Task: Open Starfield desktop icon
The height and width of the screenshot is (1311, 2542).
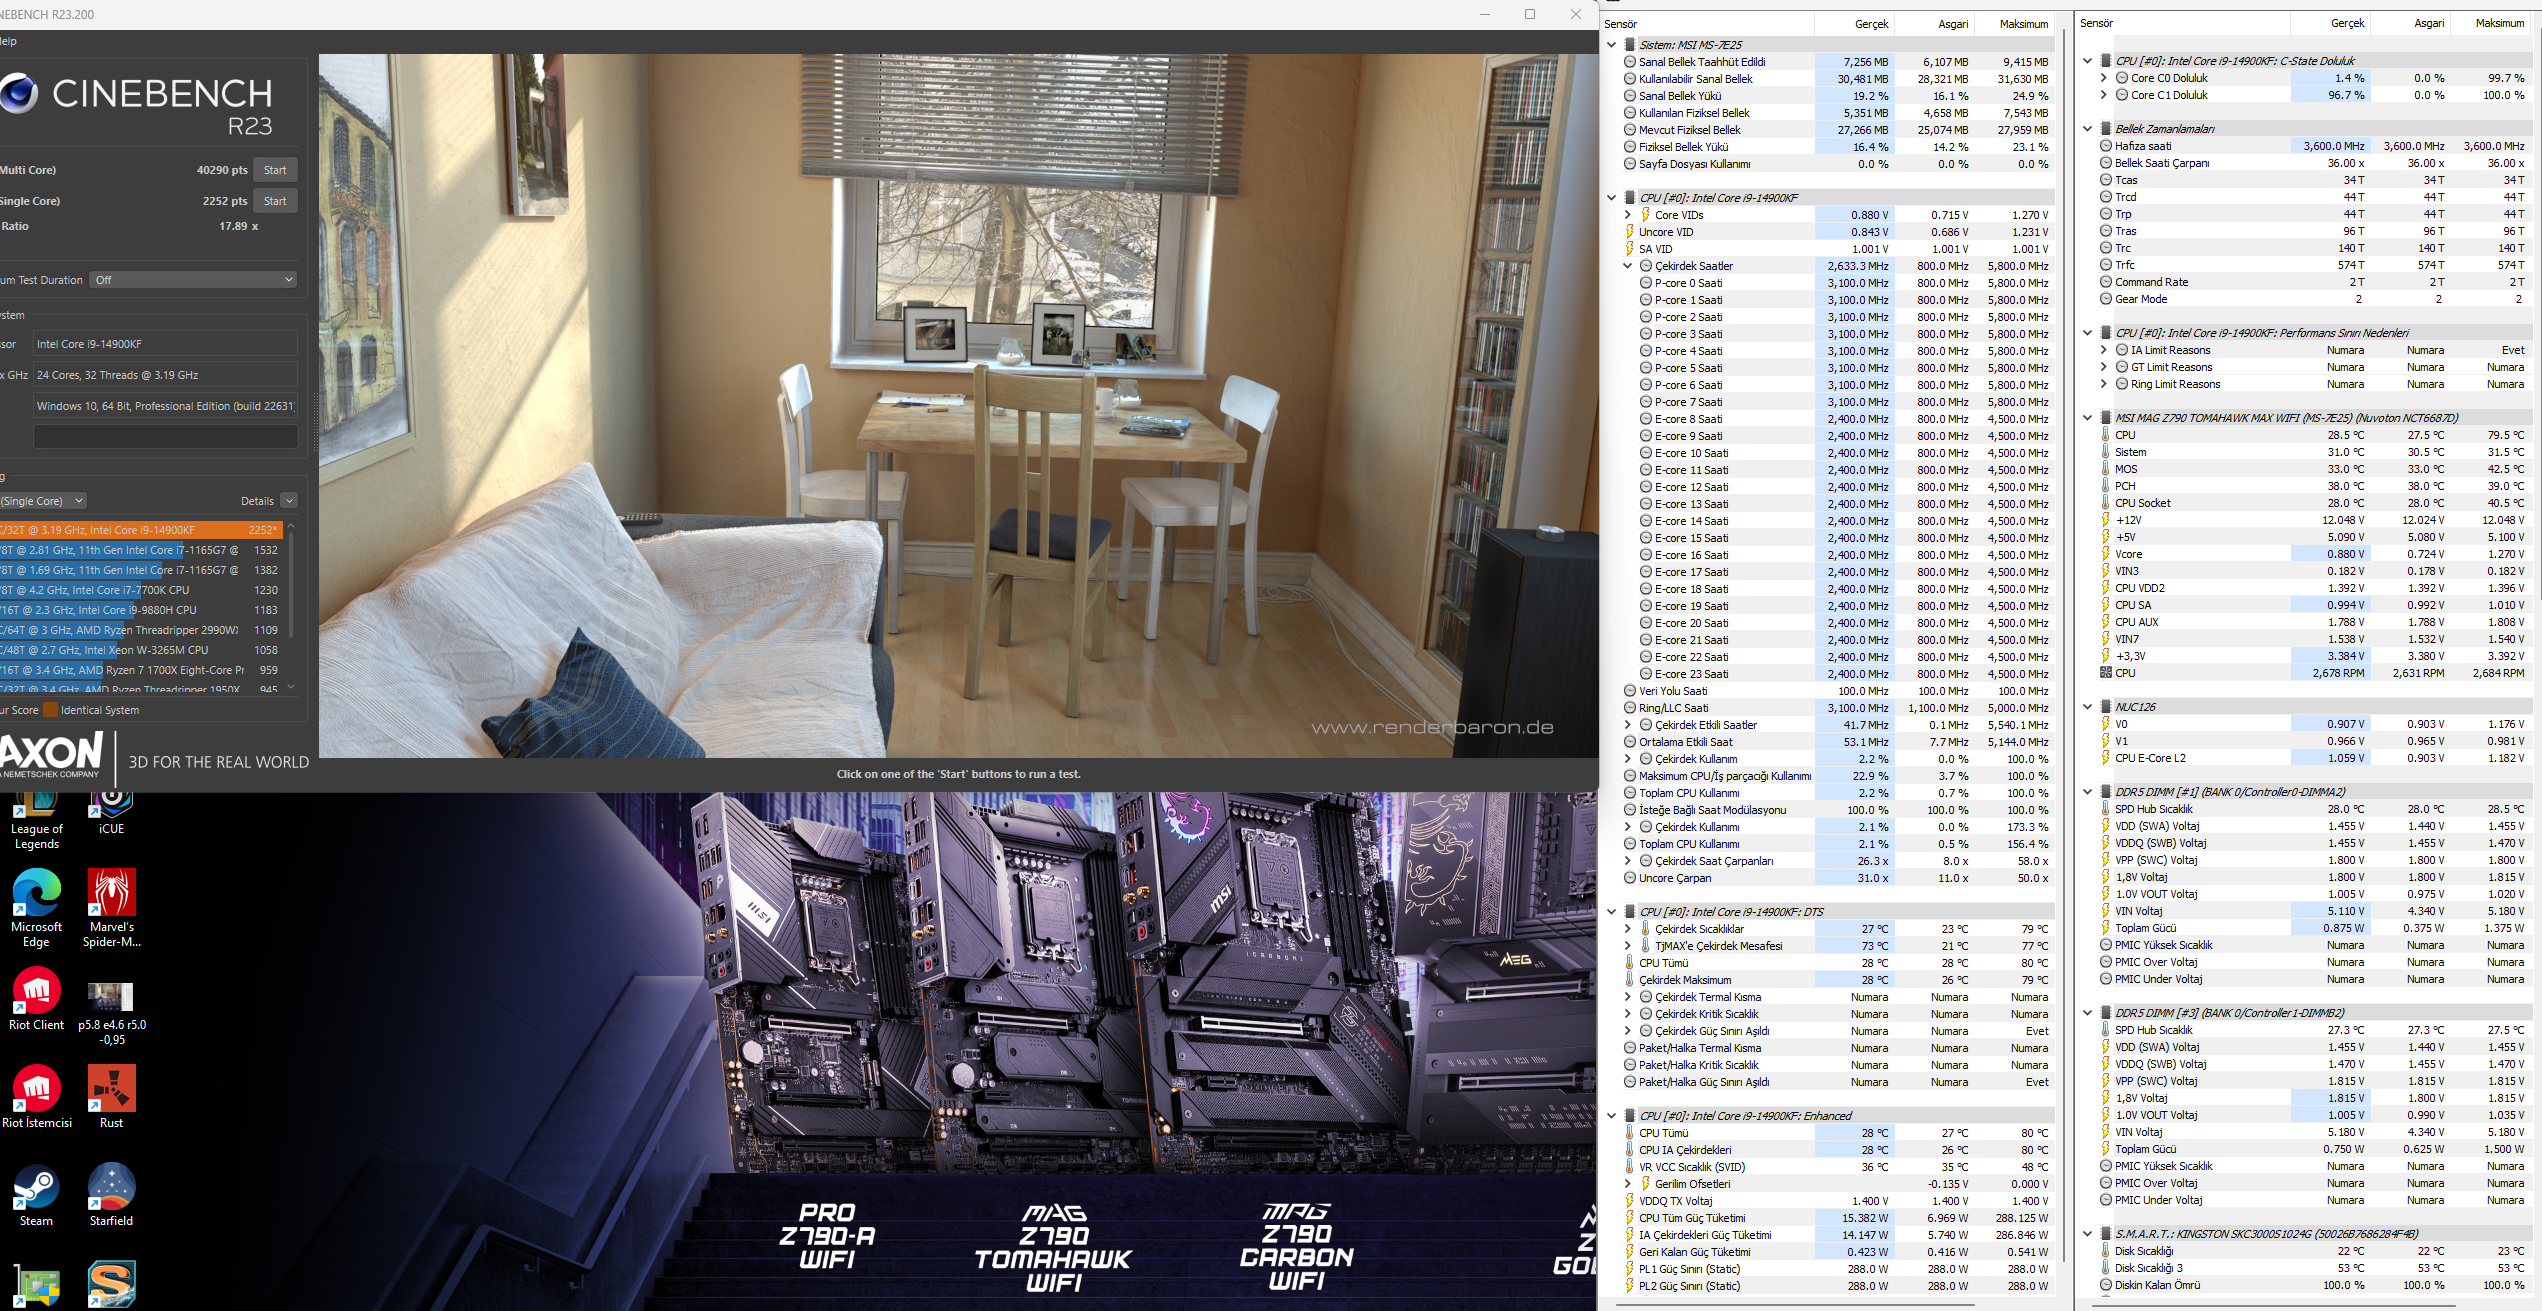Action: (111, 1195)
